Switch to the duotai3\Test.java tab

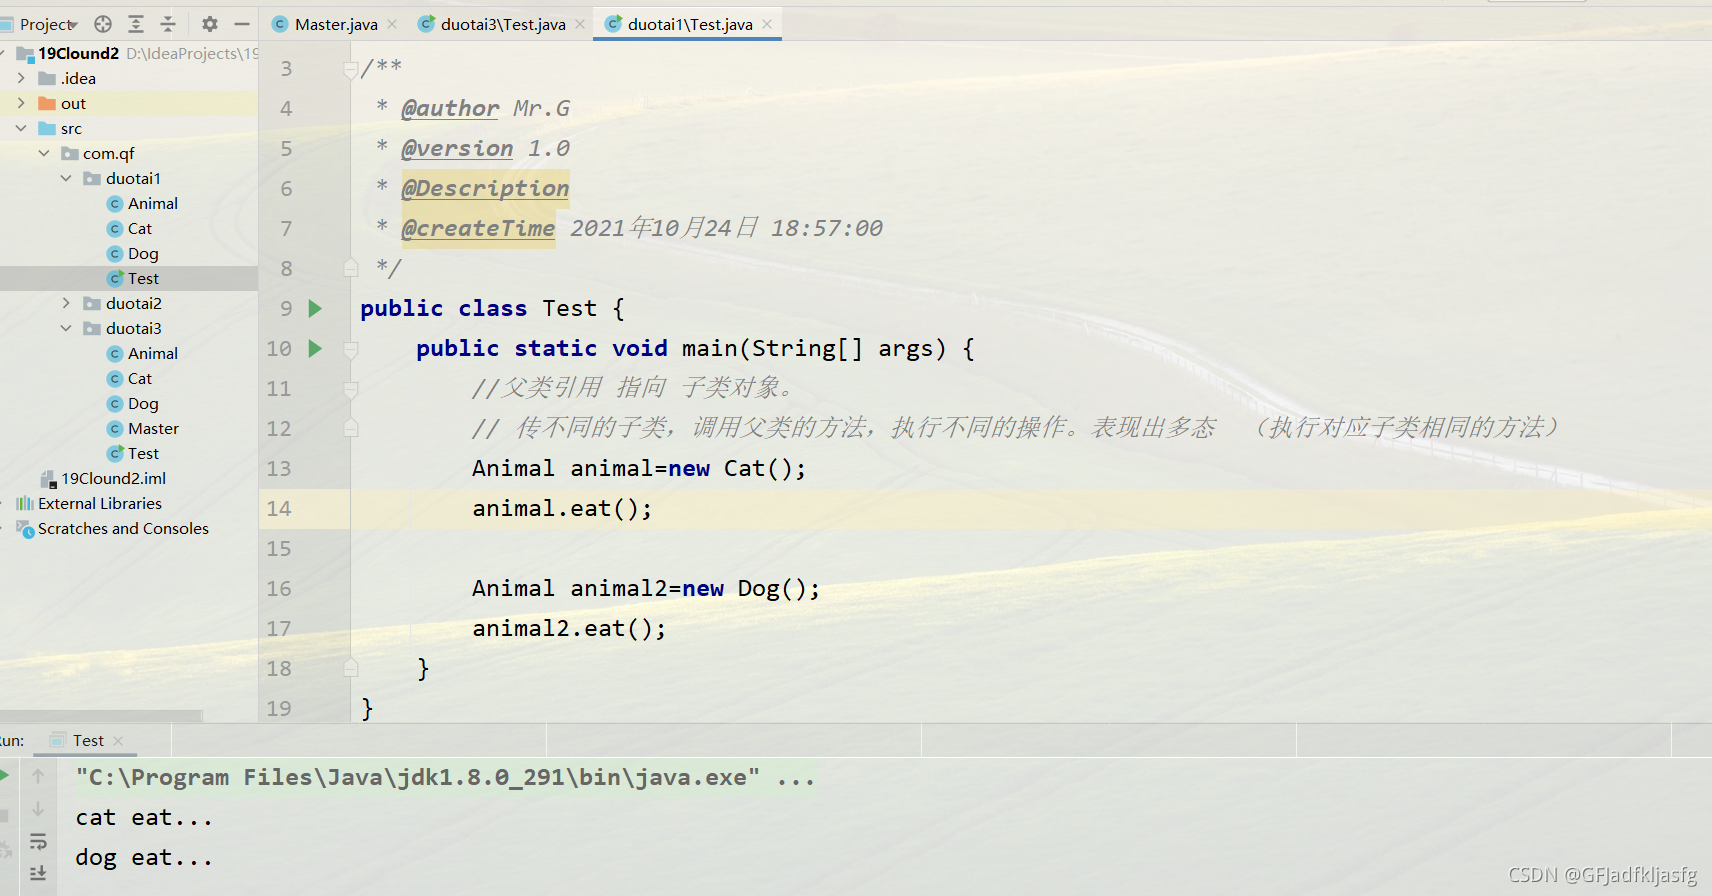point(503,24)
